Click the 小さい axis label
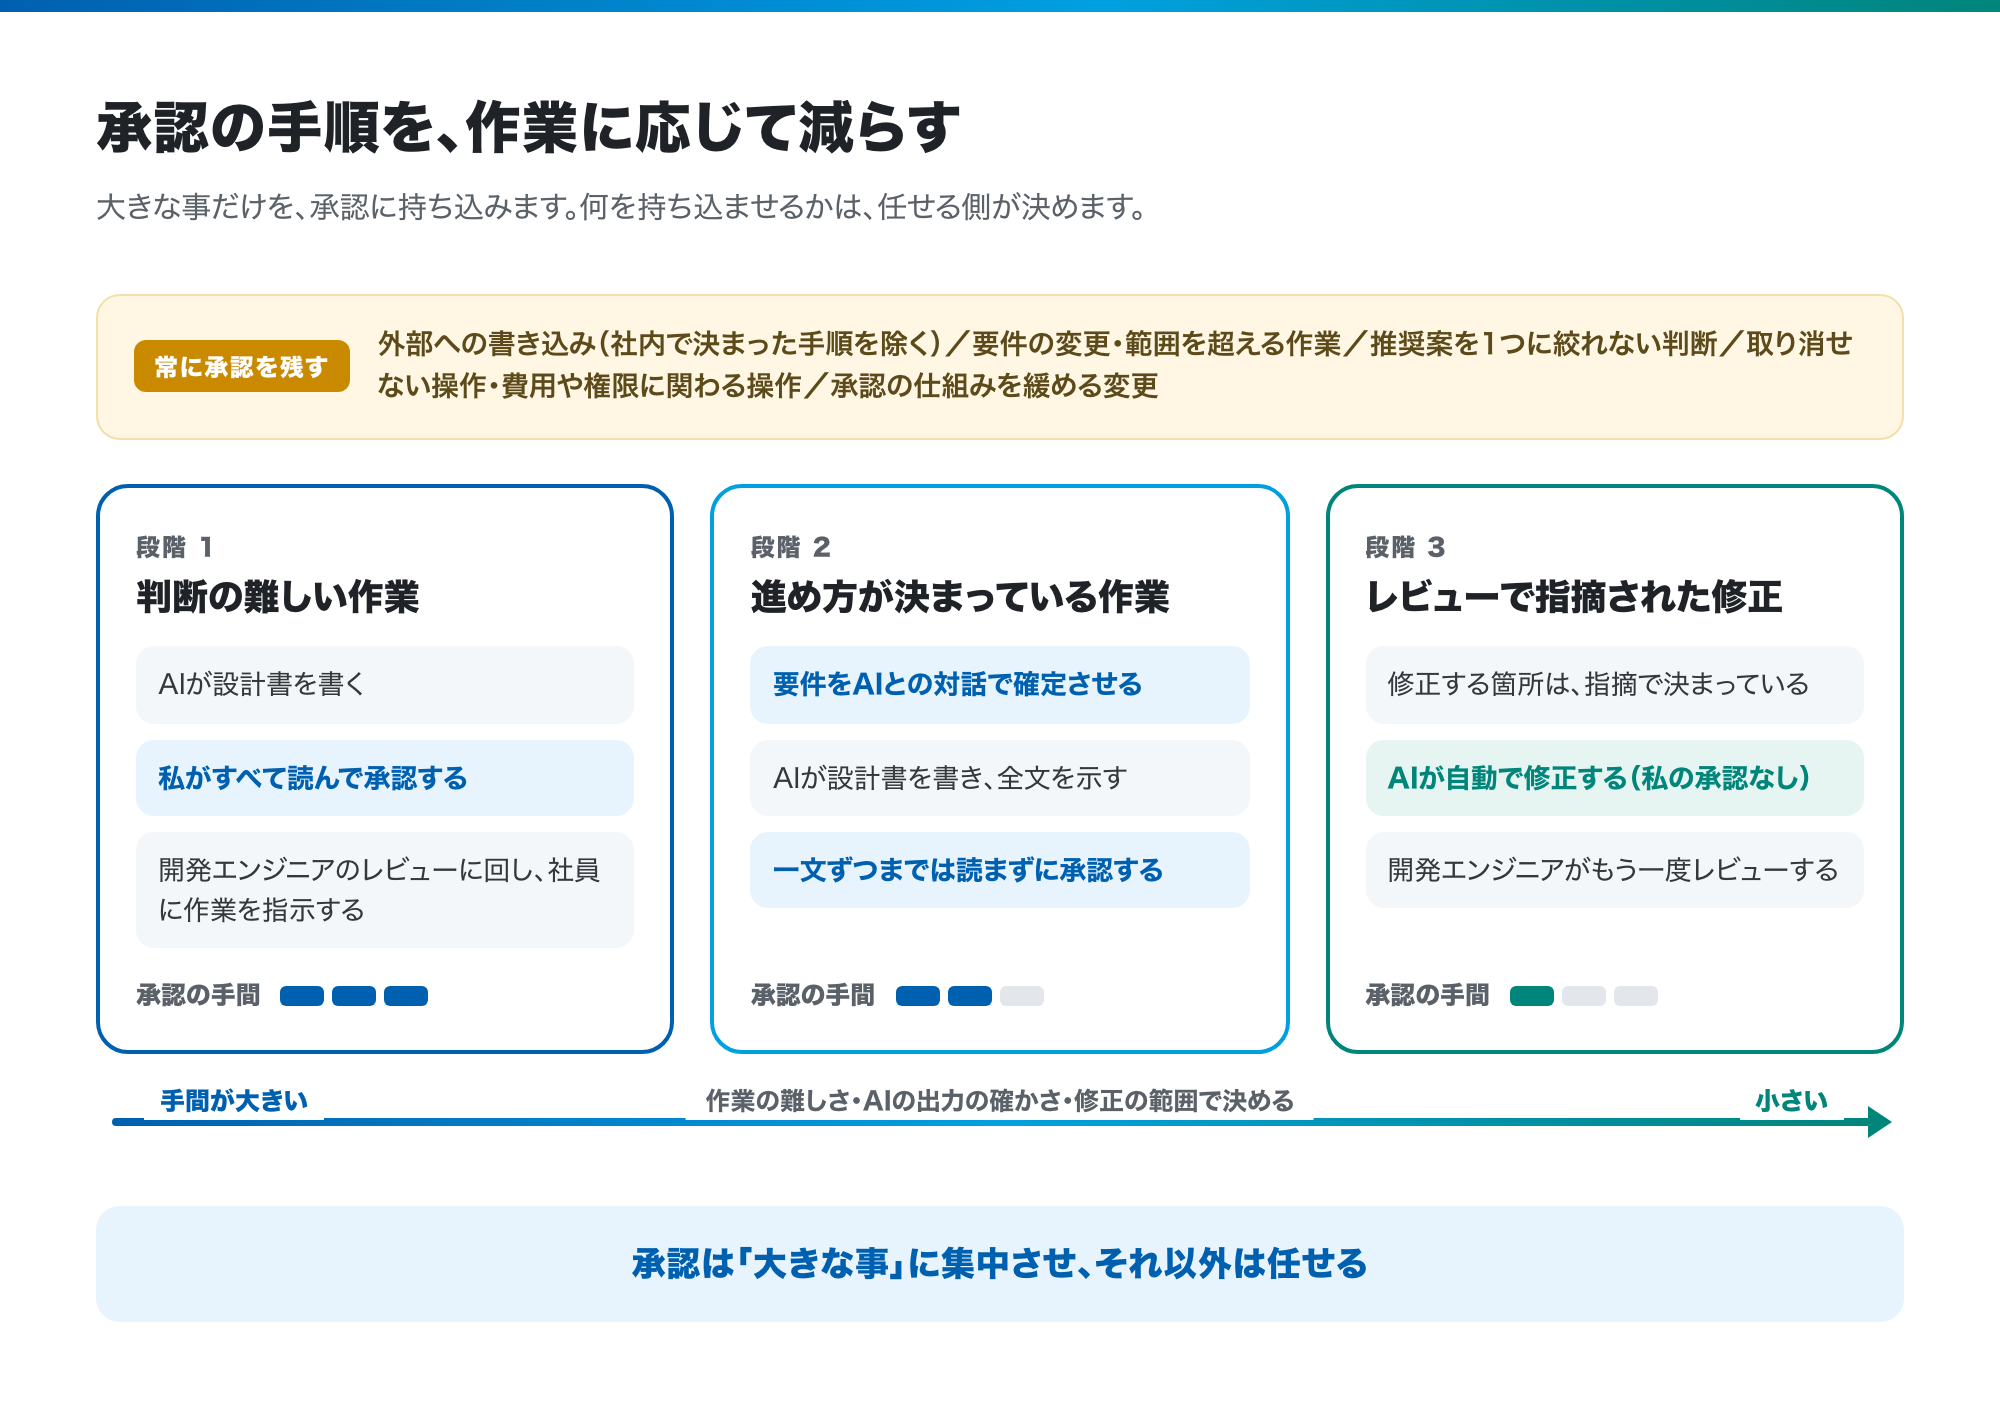 1791,1101
